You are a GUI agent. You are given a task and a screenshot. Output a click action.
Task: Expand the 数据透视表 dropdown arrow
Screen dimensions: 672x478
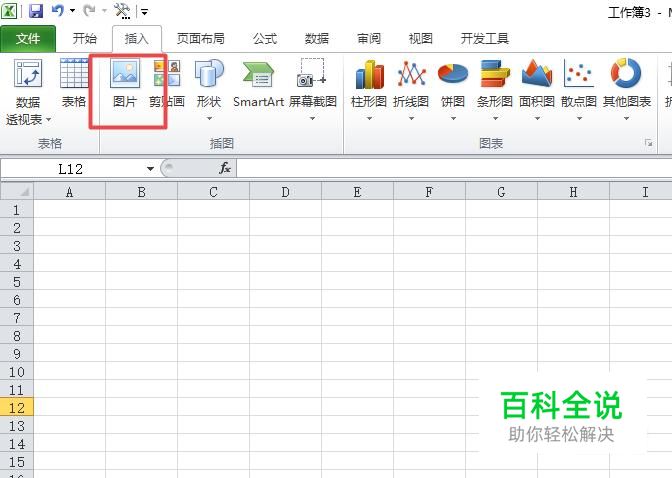click(x=48, y=120)
